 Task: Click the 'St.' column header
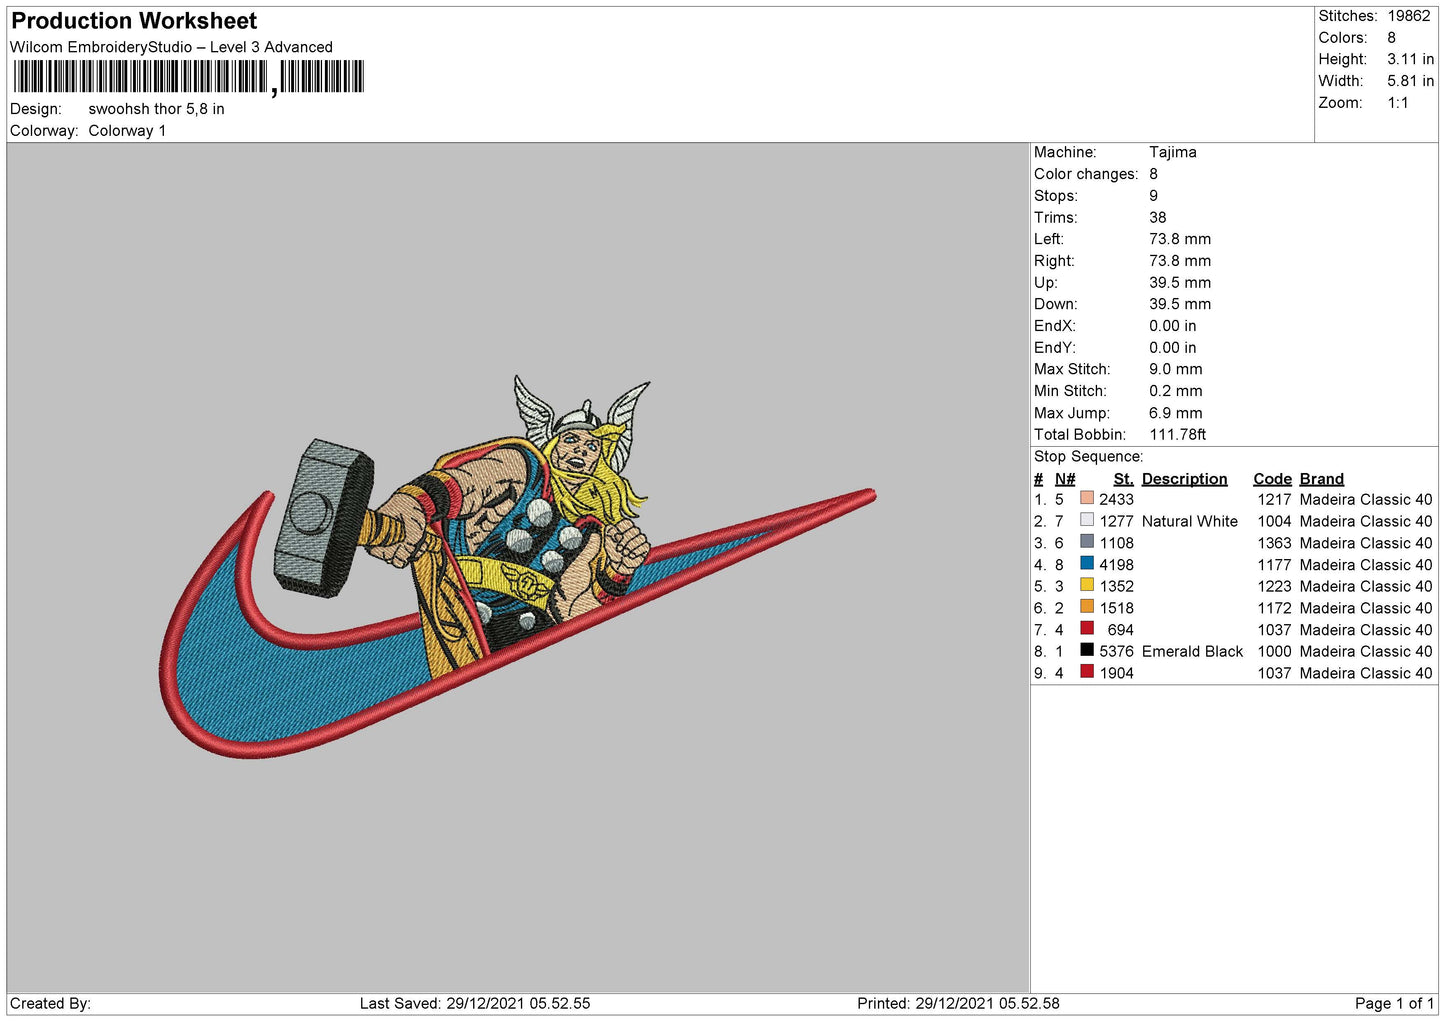pyautogui.click(x=1122, y=479)
